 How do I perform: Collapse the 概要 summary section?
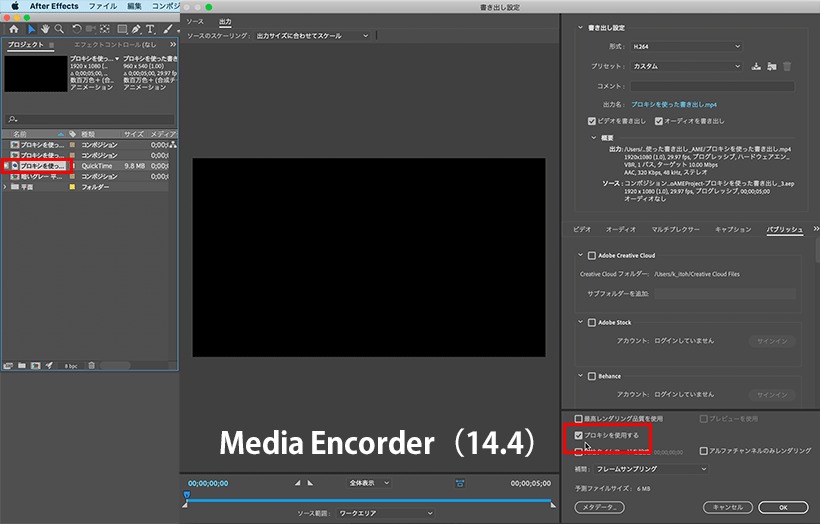pyautogui.click(x=594, y=138)
